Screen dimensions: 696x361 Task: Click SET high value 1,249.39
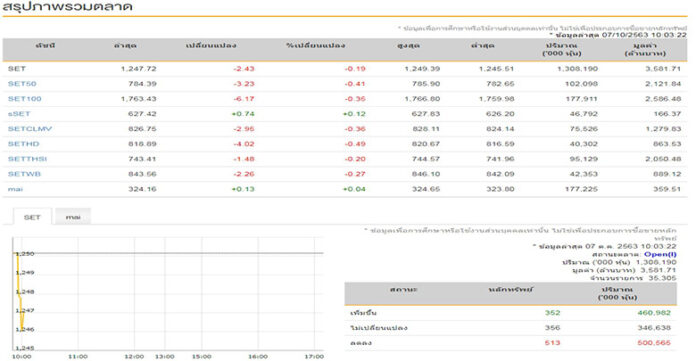422,68
